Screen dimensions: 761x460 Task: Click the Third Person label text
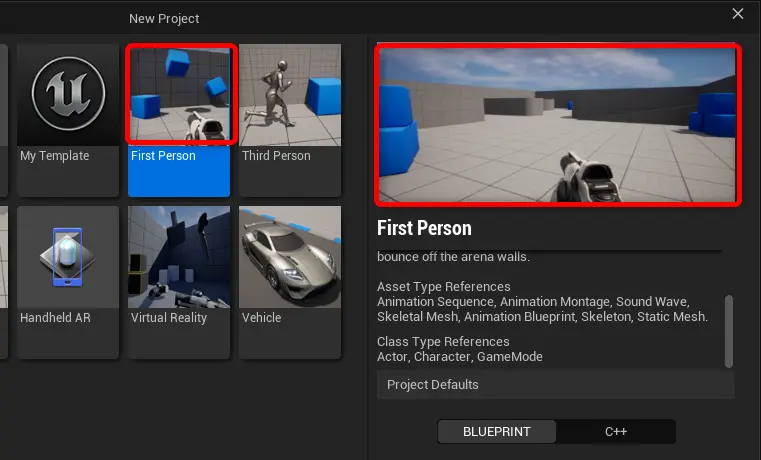[x=276, y=156]
